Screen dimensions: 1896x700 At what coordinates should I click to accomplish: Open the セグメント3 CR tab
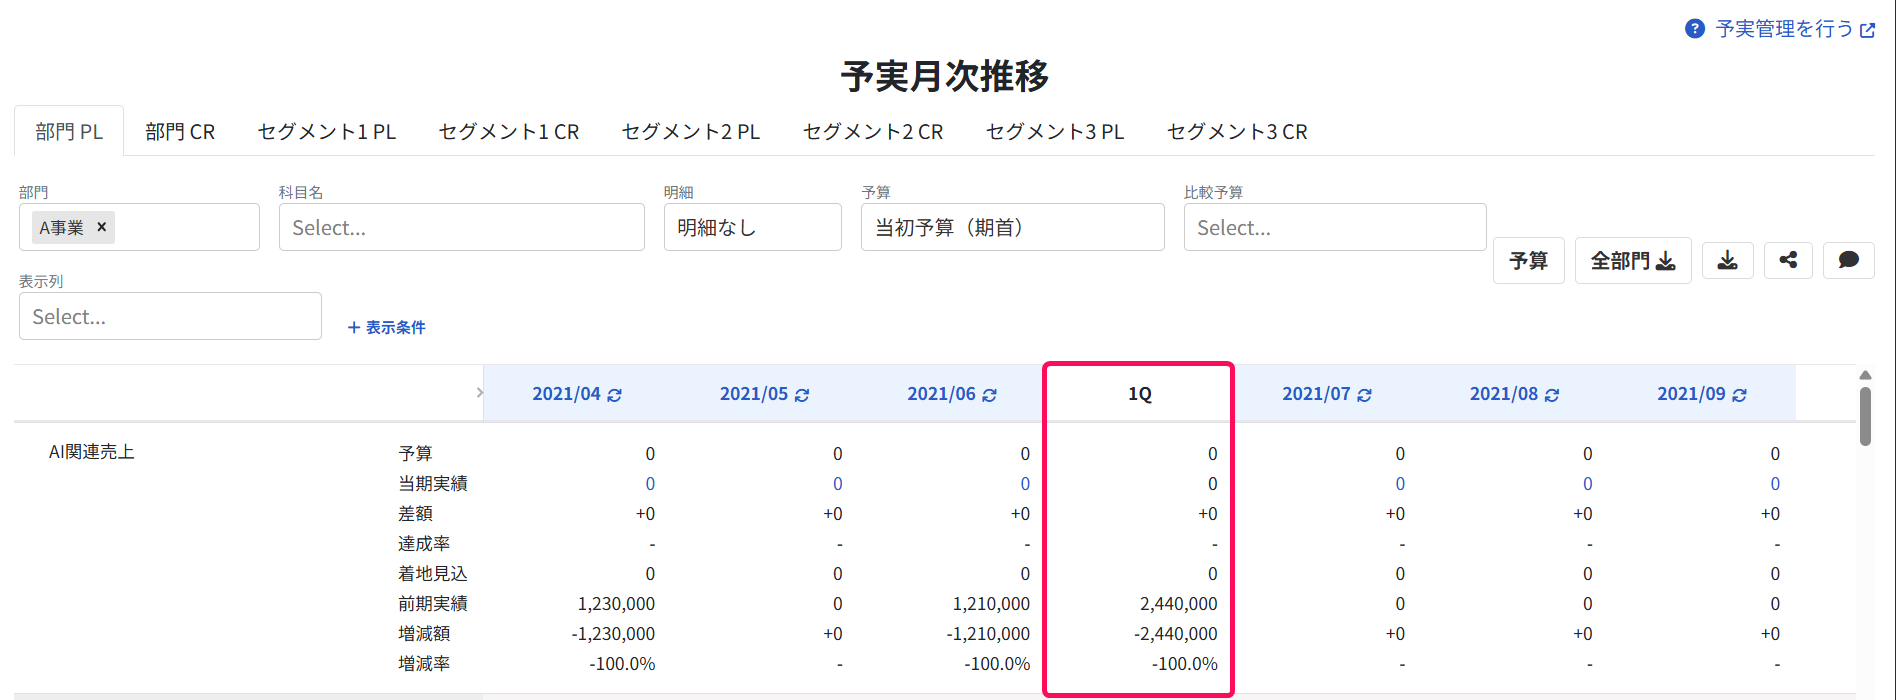pyautogui.click(x=1237, y=132)
